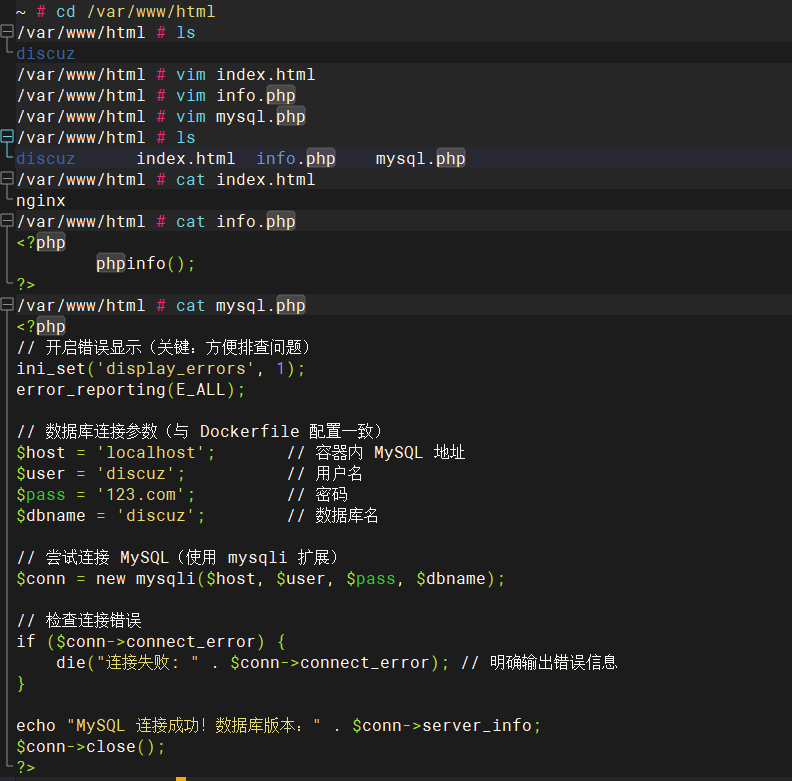Collapse the 'cat mysql.php' output block
The height and width of the screenshot is (781, 792).
tap(7, 305)
